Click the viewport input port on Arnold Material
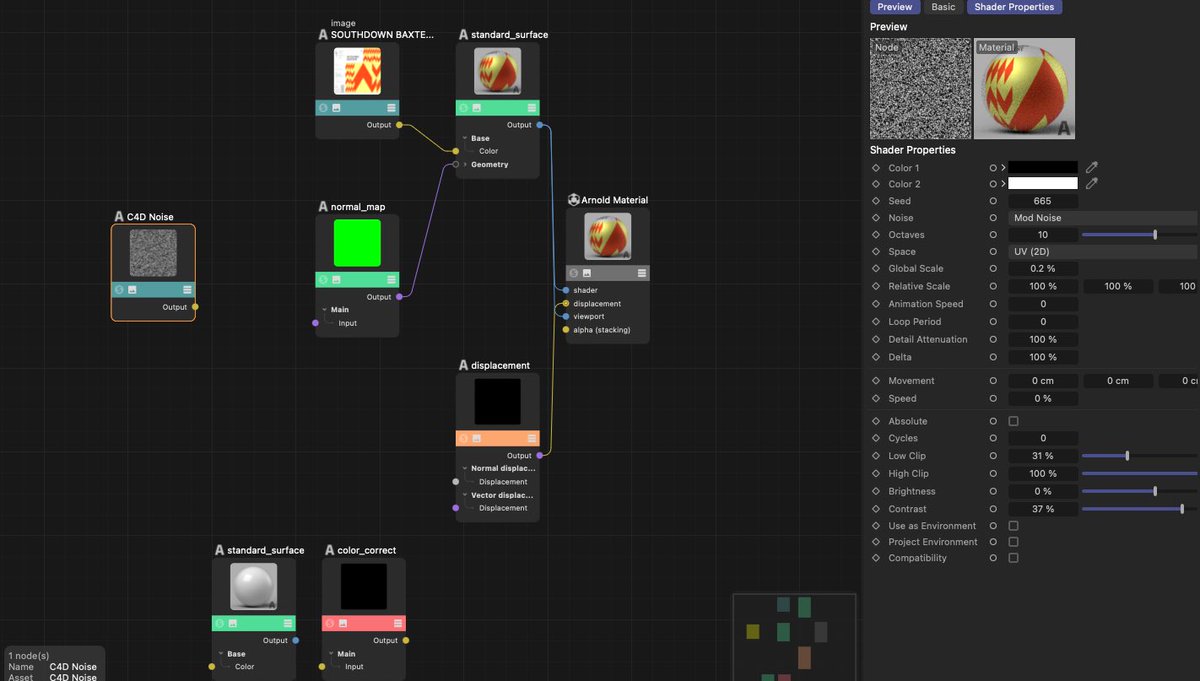This screenshot has width=1200, height=681. (x=566, y=316)
